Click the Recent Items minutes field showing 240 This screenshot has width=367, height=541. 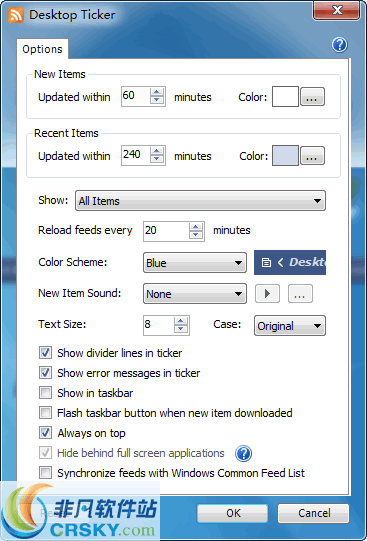[136, 155]
